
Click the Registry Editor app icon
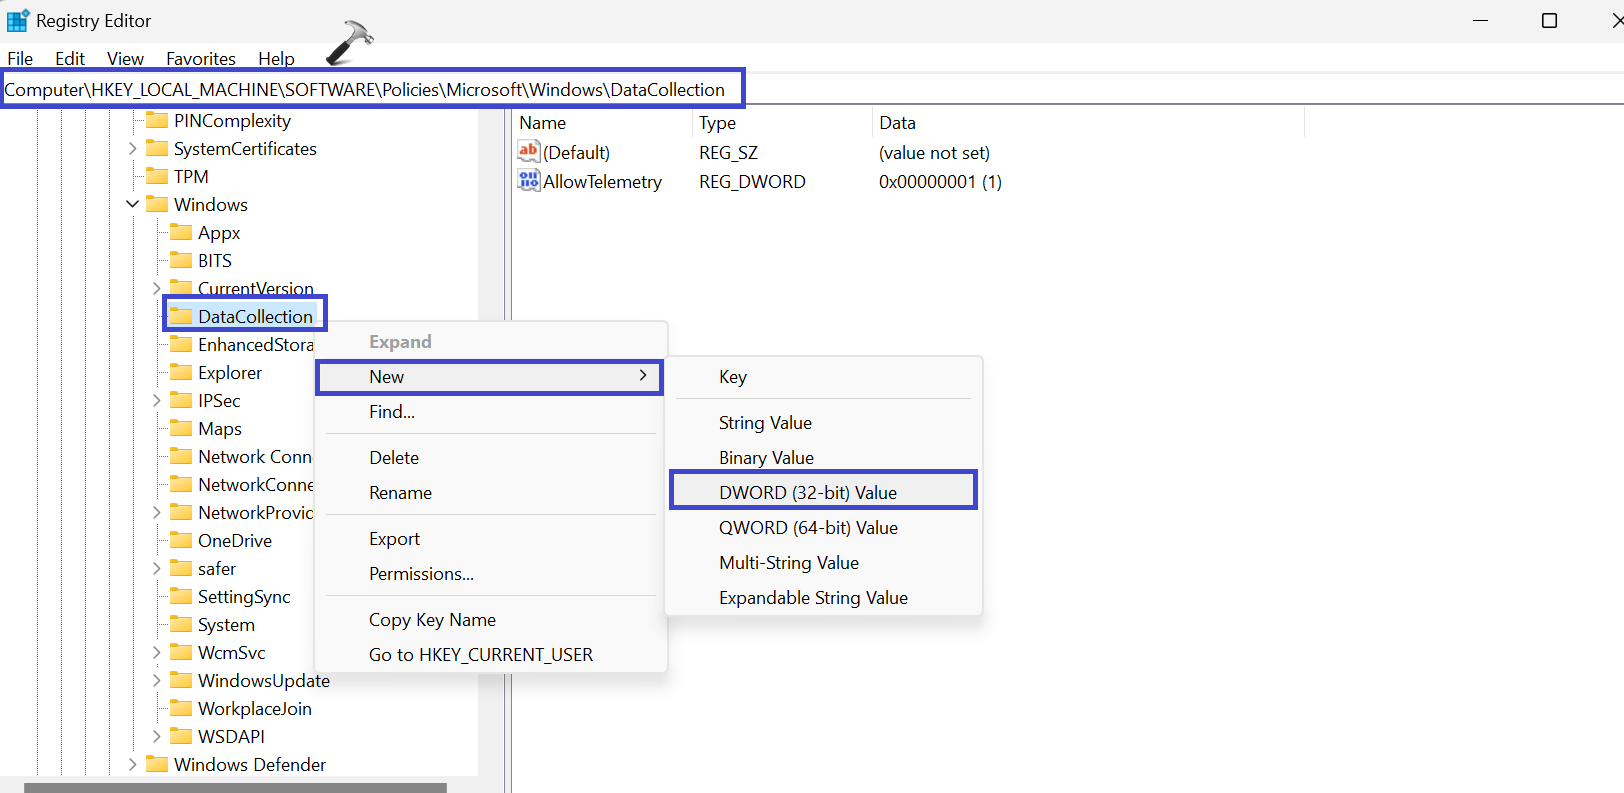17,21
